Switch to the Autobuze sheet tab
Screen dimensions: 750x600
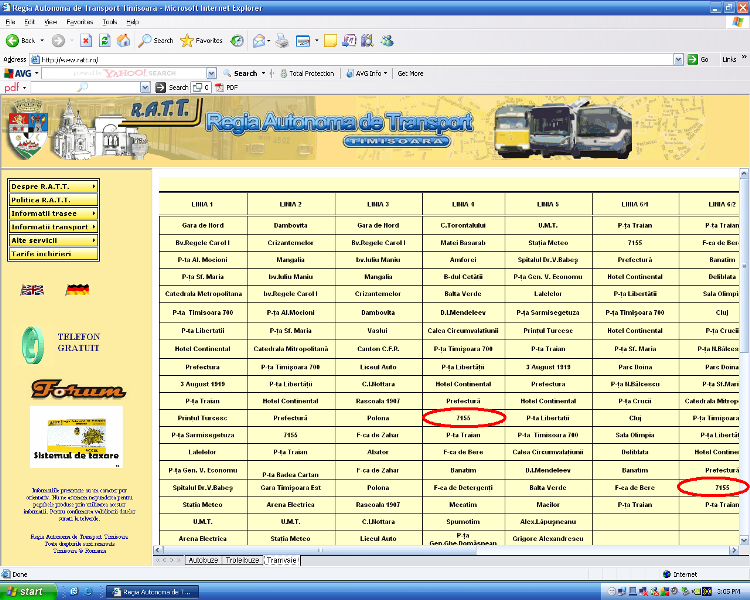point(203,560)
